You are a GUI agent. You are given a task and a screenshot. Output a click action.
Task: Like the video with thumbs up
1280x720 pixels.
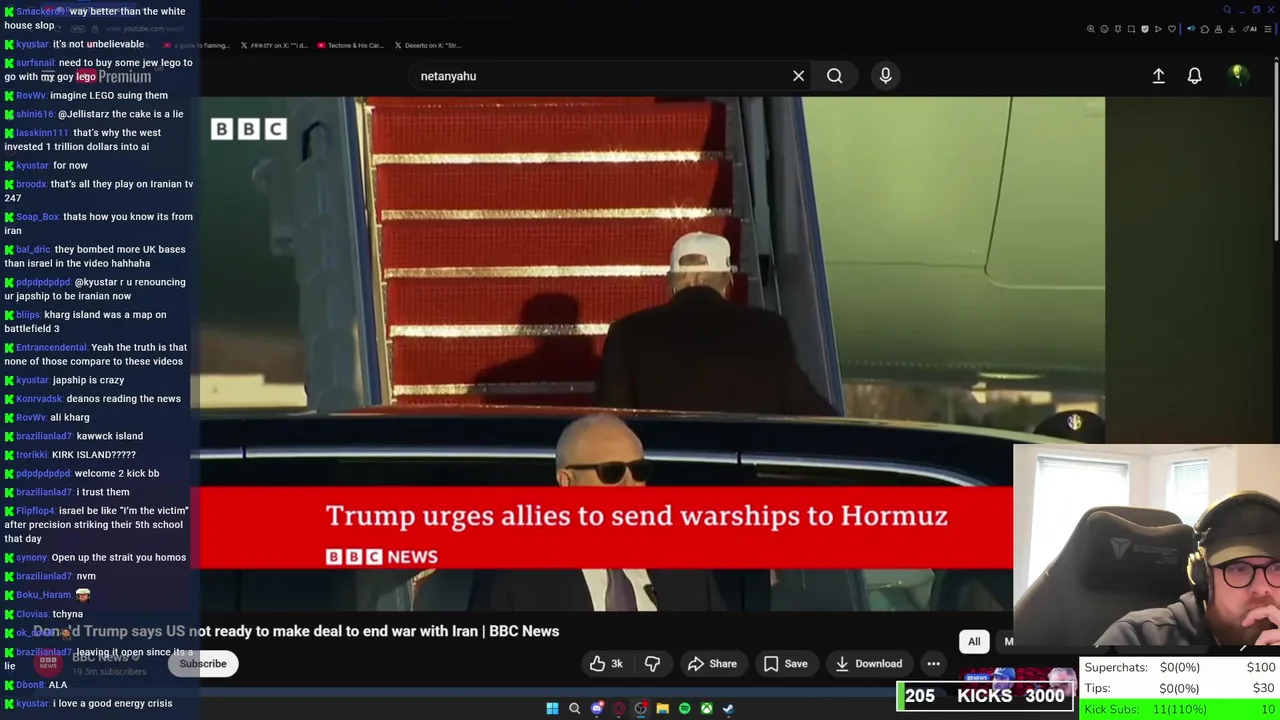[x=606, y=664]
